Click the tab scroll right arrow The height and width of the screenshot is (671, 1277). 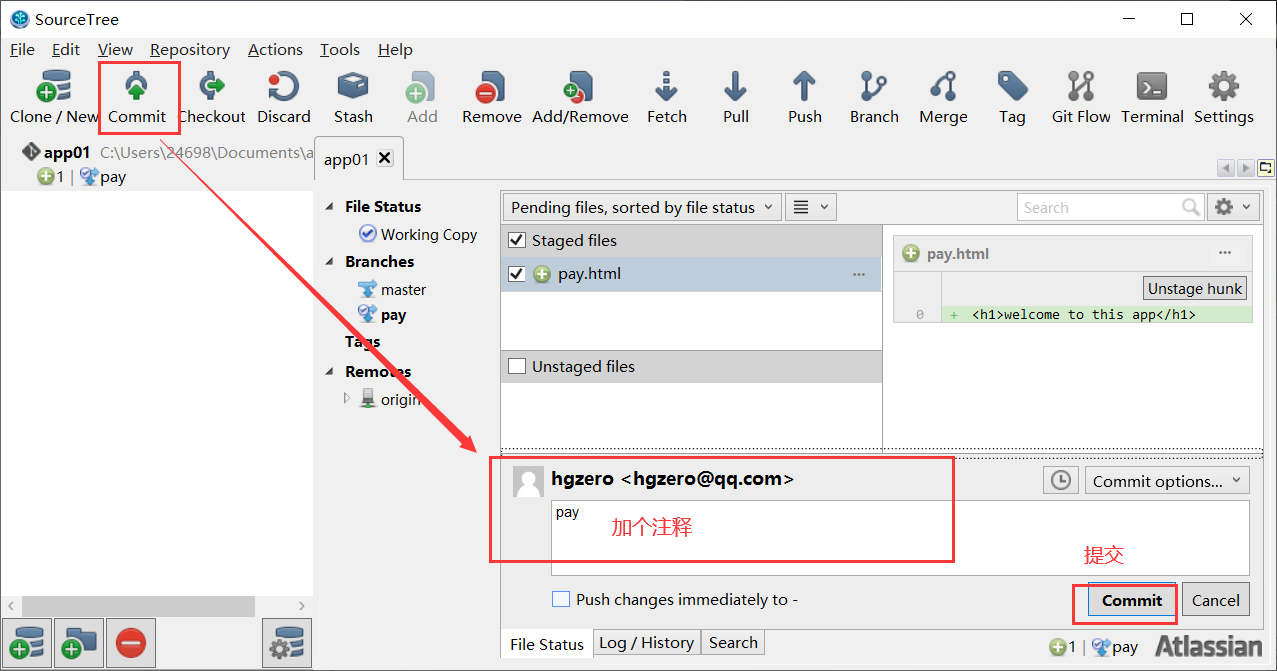1245,168
